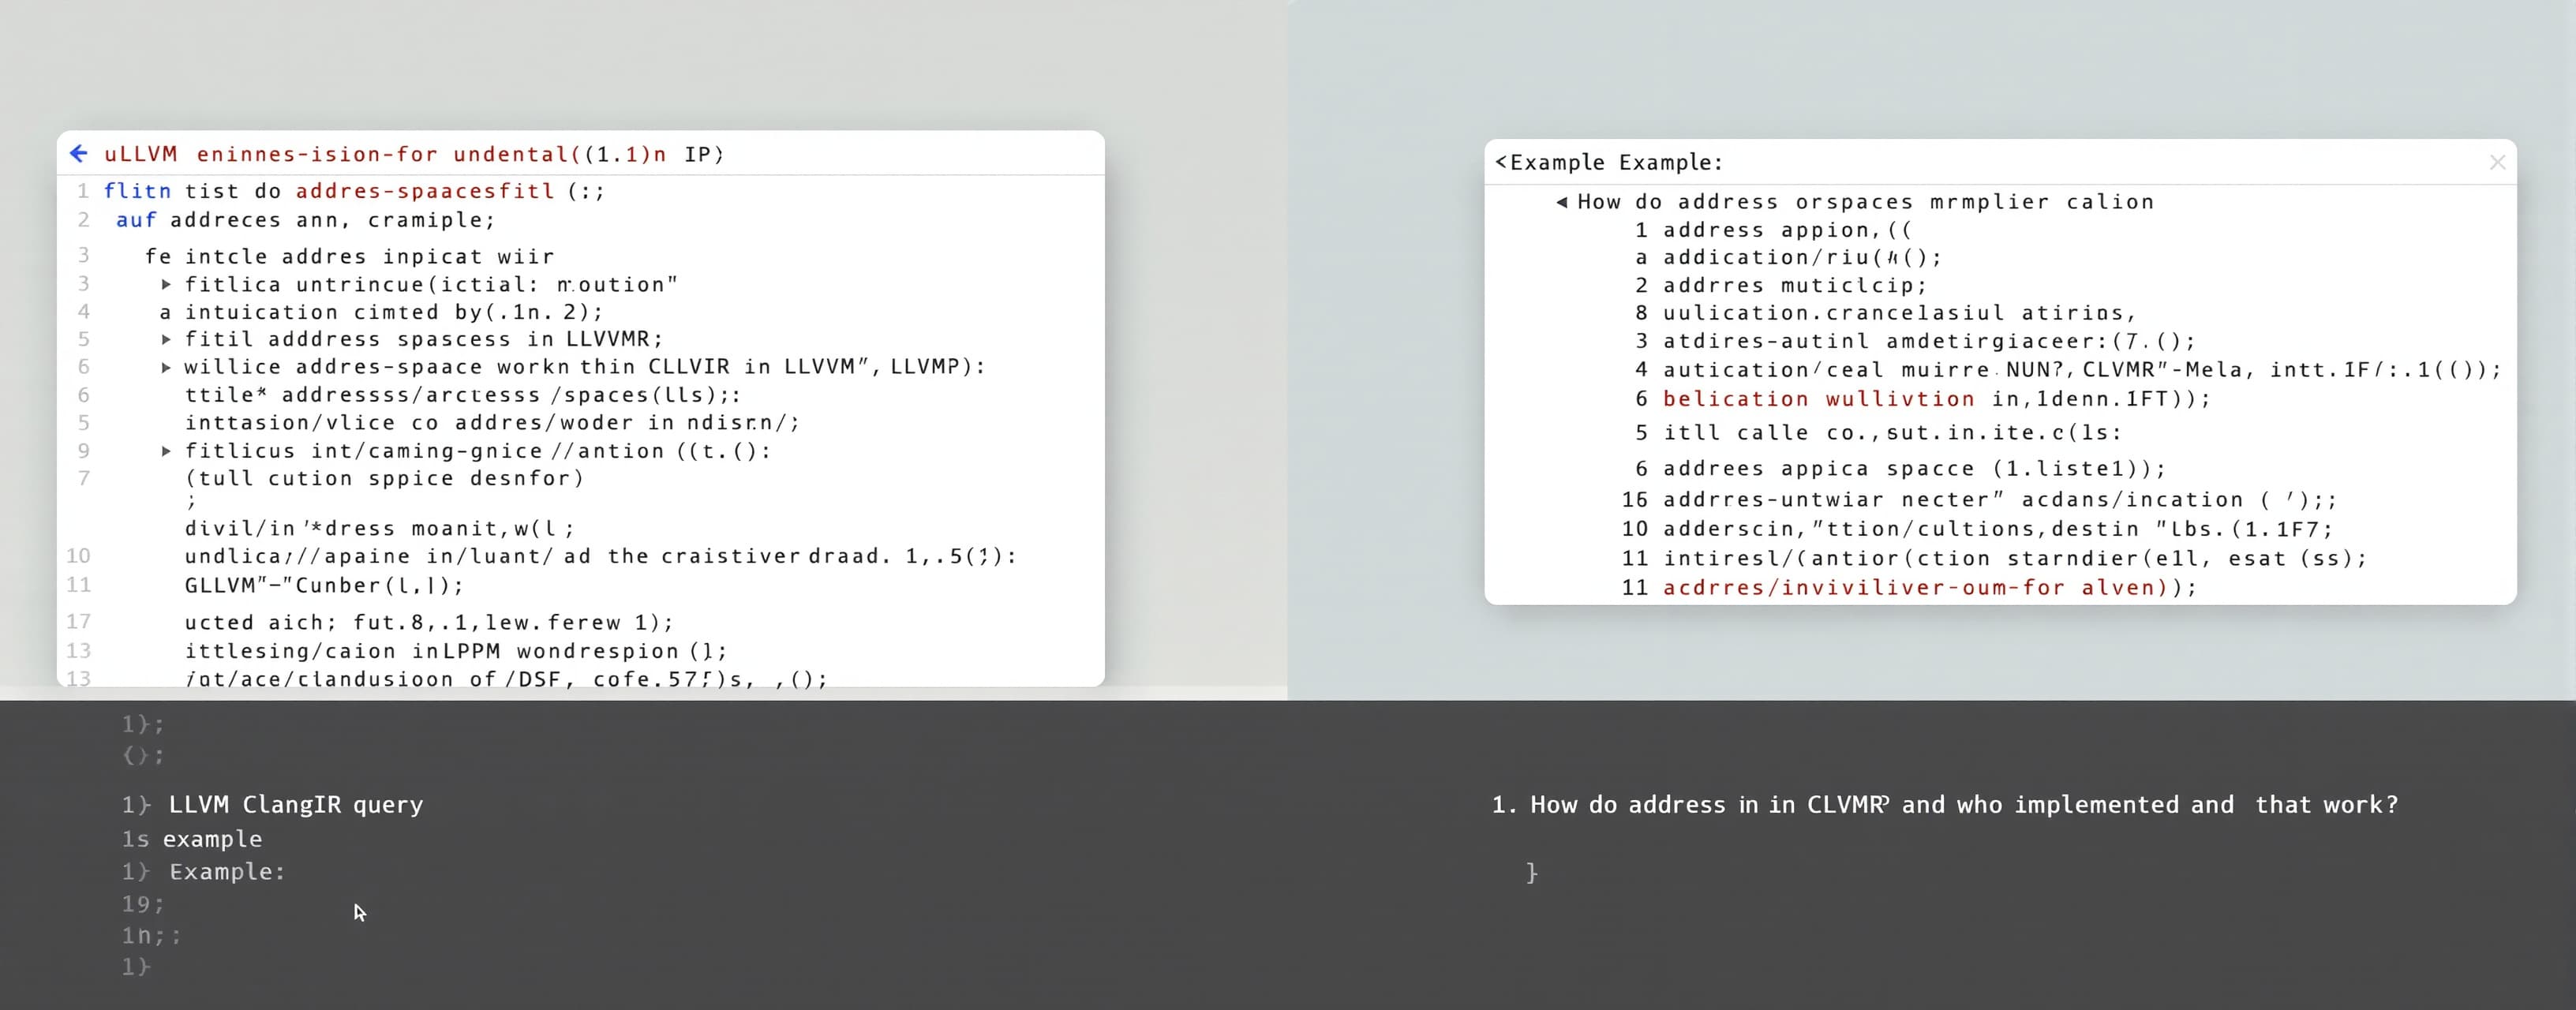
Task: Click 'LLVM ClangIR query' in dark panel
Action: tap(296, 806)
